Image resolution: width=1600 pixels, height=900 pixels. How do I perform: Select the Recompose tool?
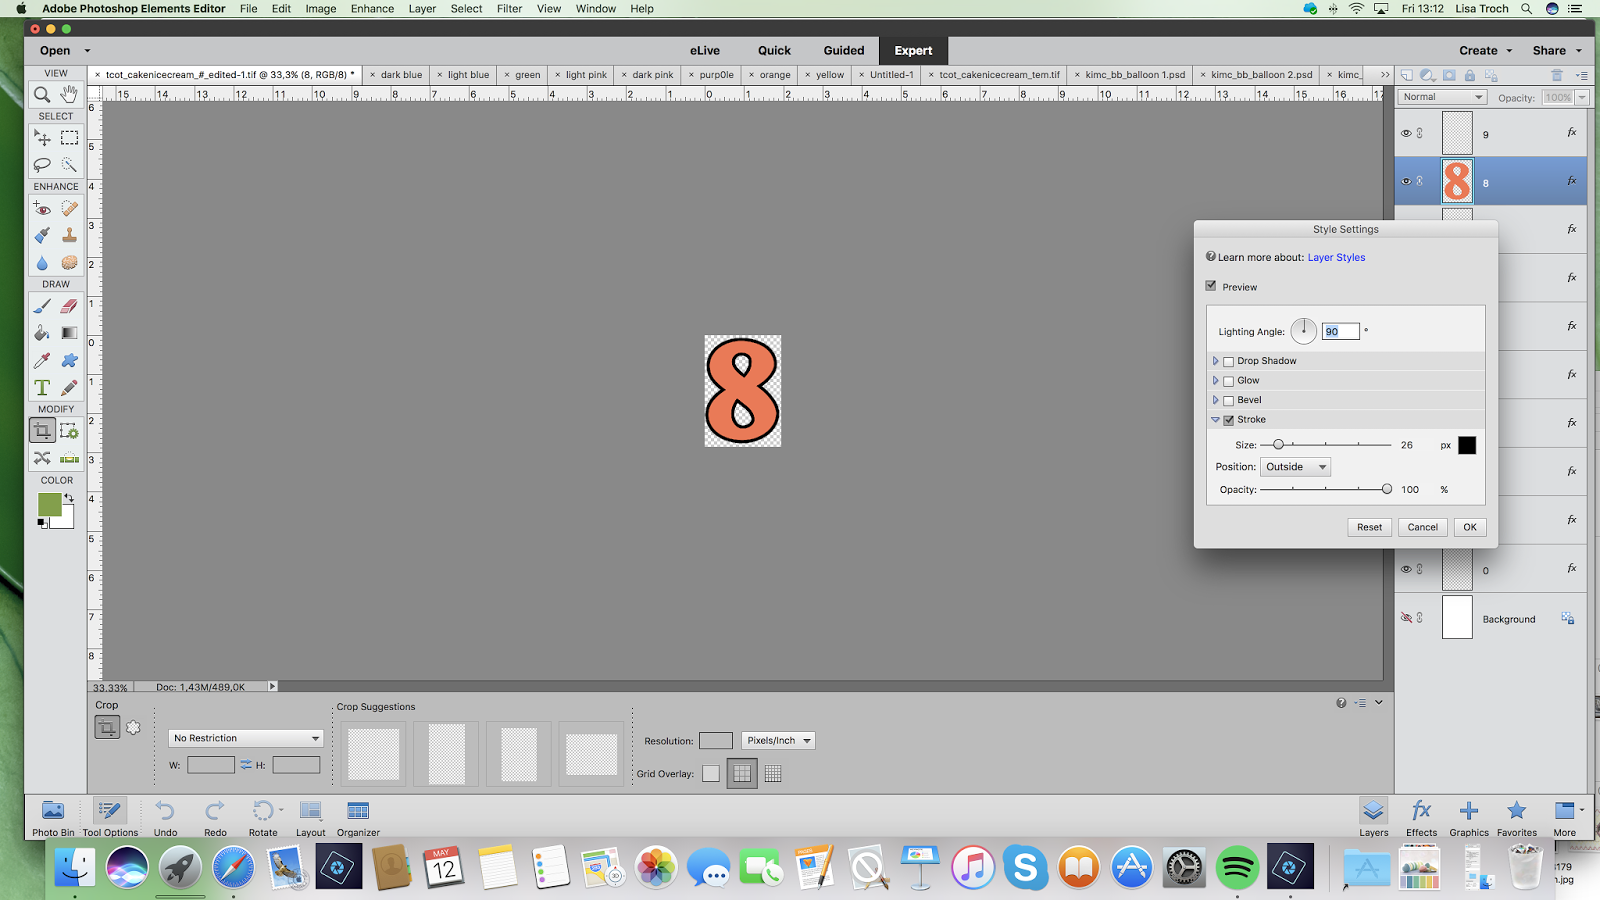pyautogui.click(x=69, y=431)
